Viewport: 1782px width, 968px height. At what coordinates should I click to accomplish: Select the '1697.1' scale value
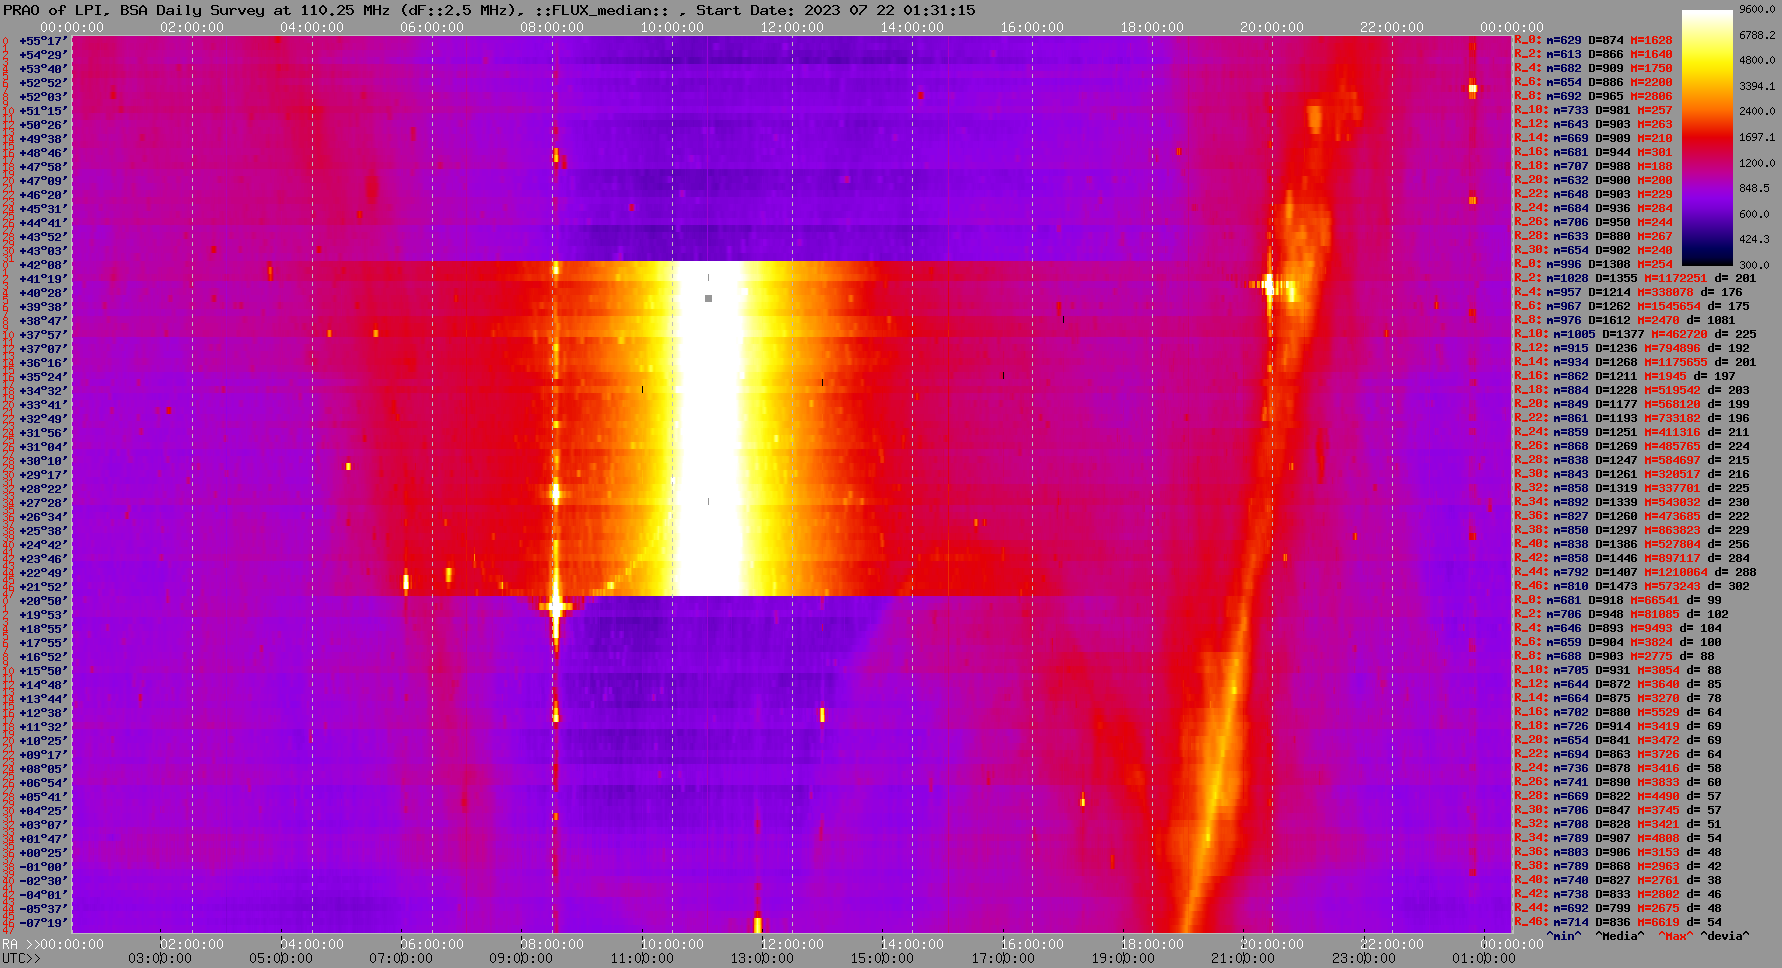1757,137
